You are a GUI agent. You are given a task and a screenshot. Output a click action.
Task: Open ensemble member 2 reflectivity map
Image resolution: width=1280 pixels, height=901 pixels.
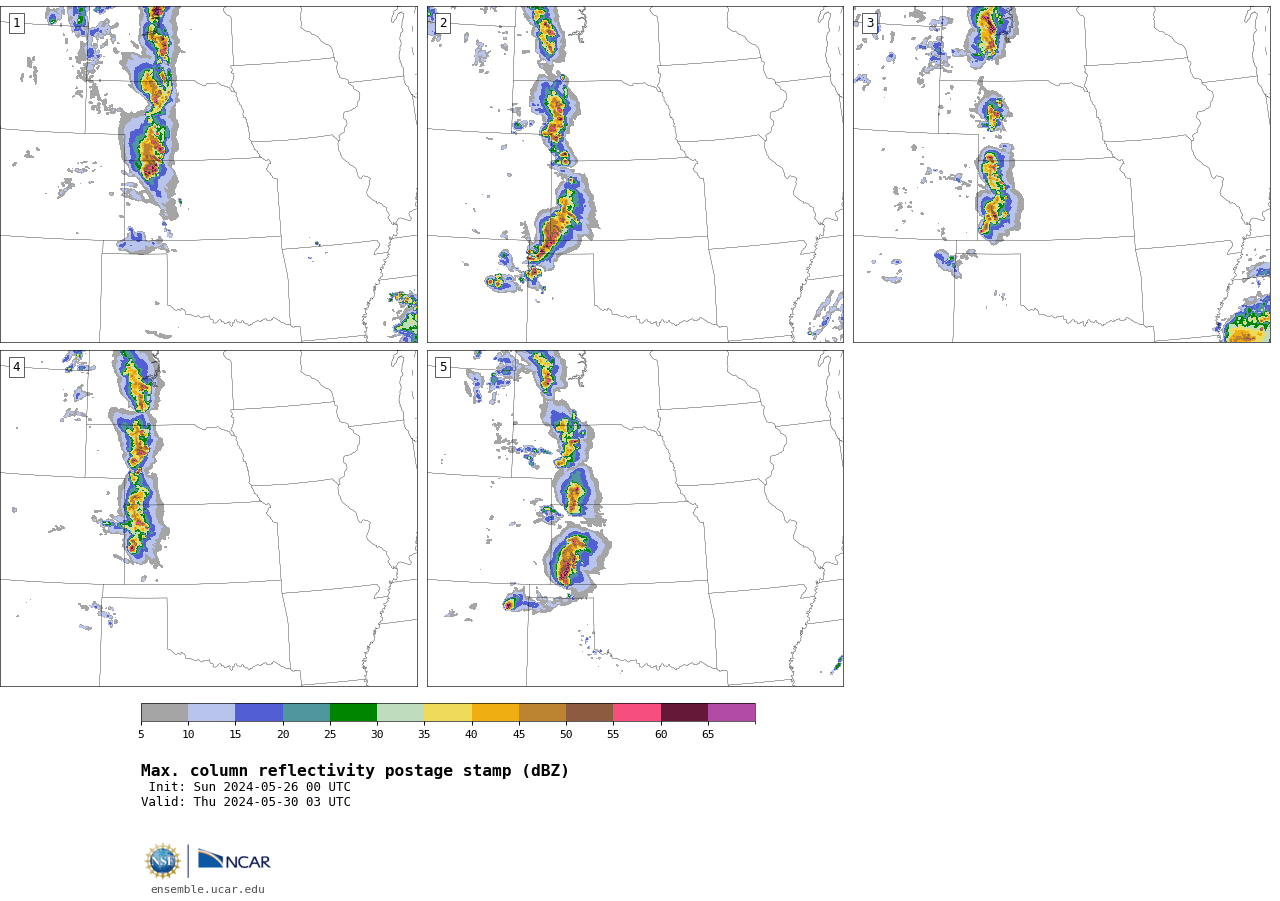(x=635, y=175)
